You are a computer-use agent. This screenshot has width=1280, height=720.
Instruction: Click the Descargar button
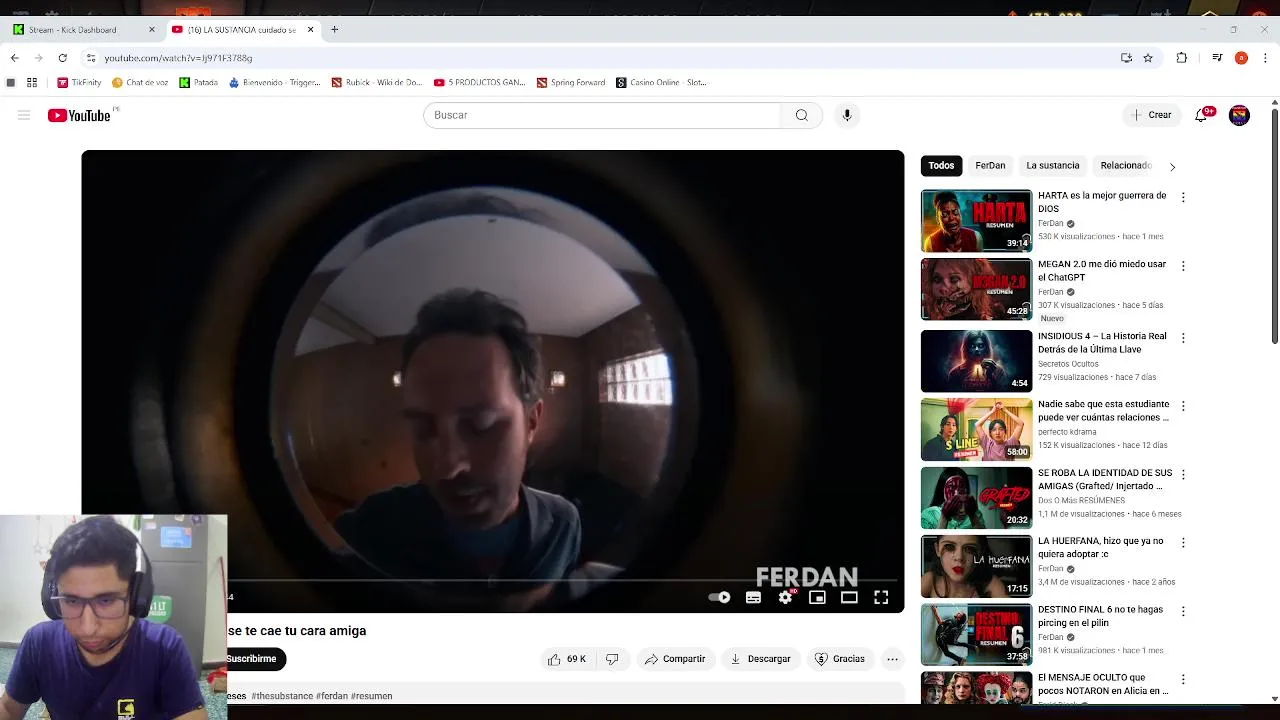(761, 659)
